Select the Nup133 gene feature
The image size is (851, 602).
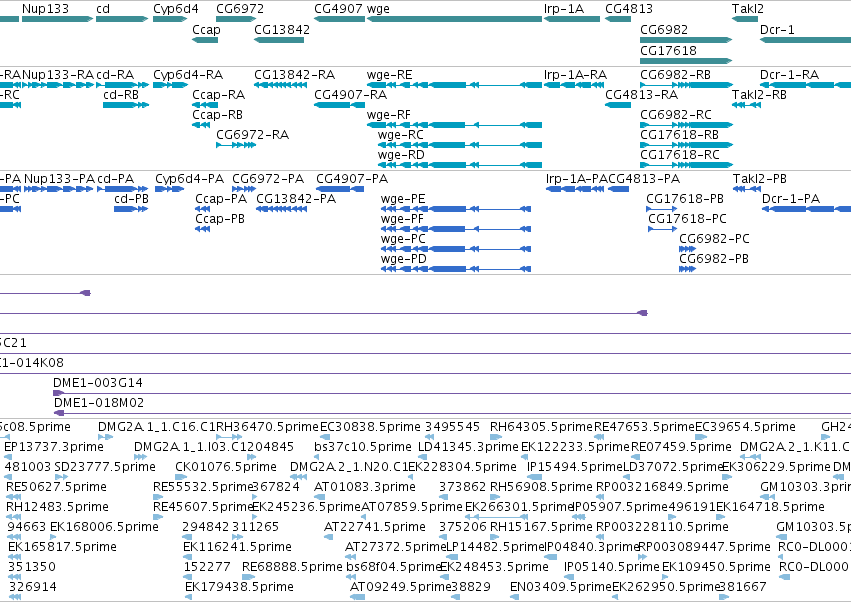[57, 19]
